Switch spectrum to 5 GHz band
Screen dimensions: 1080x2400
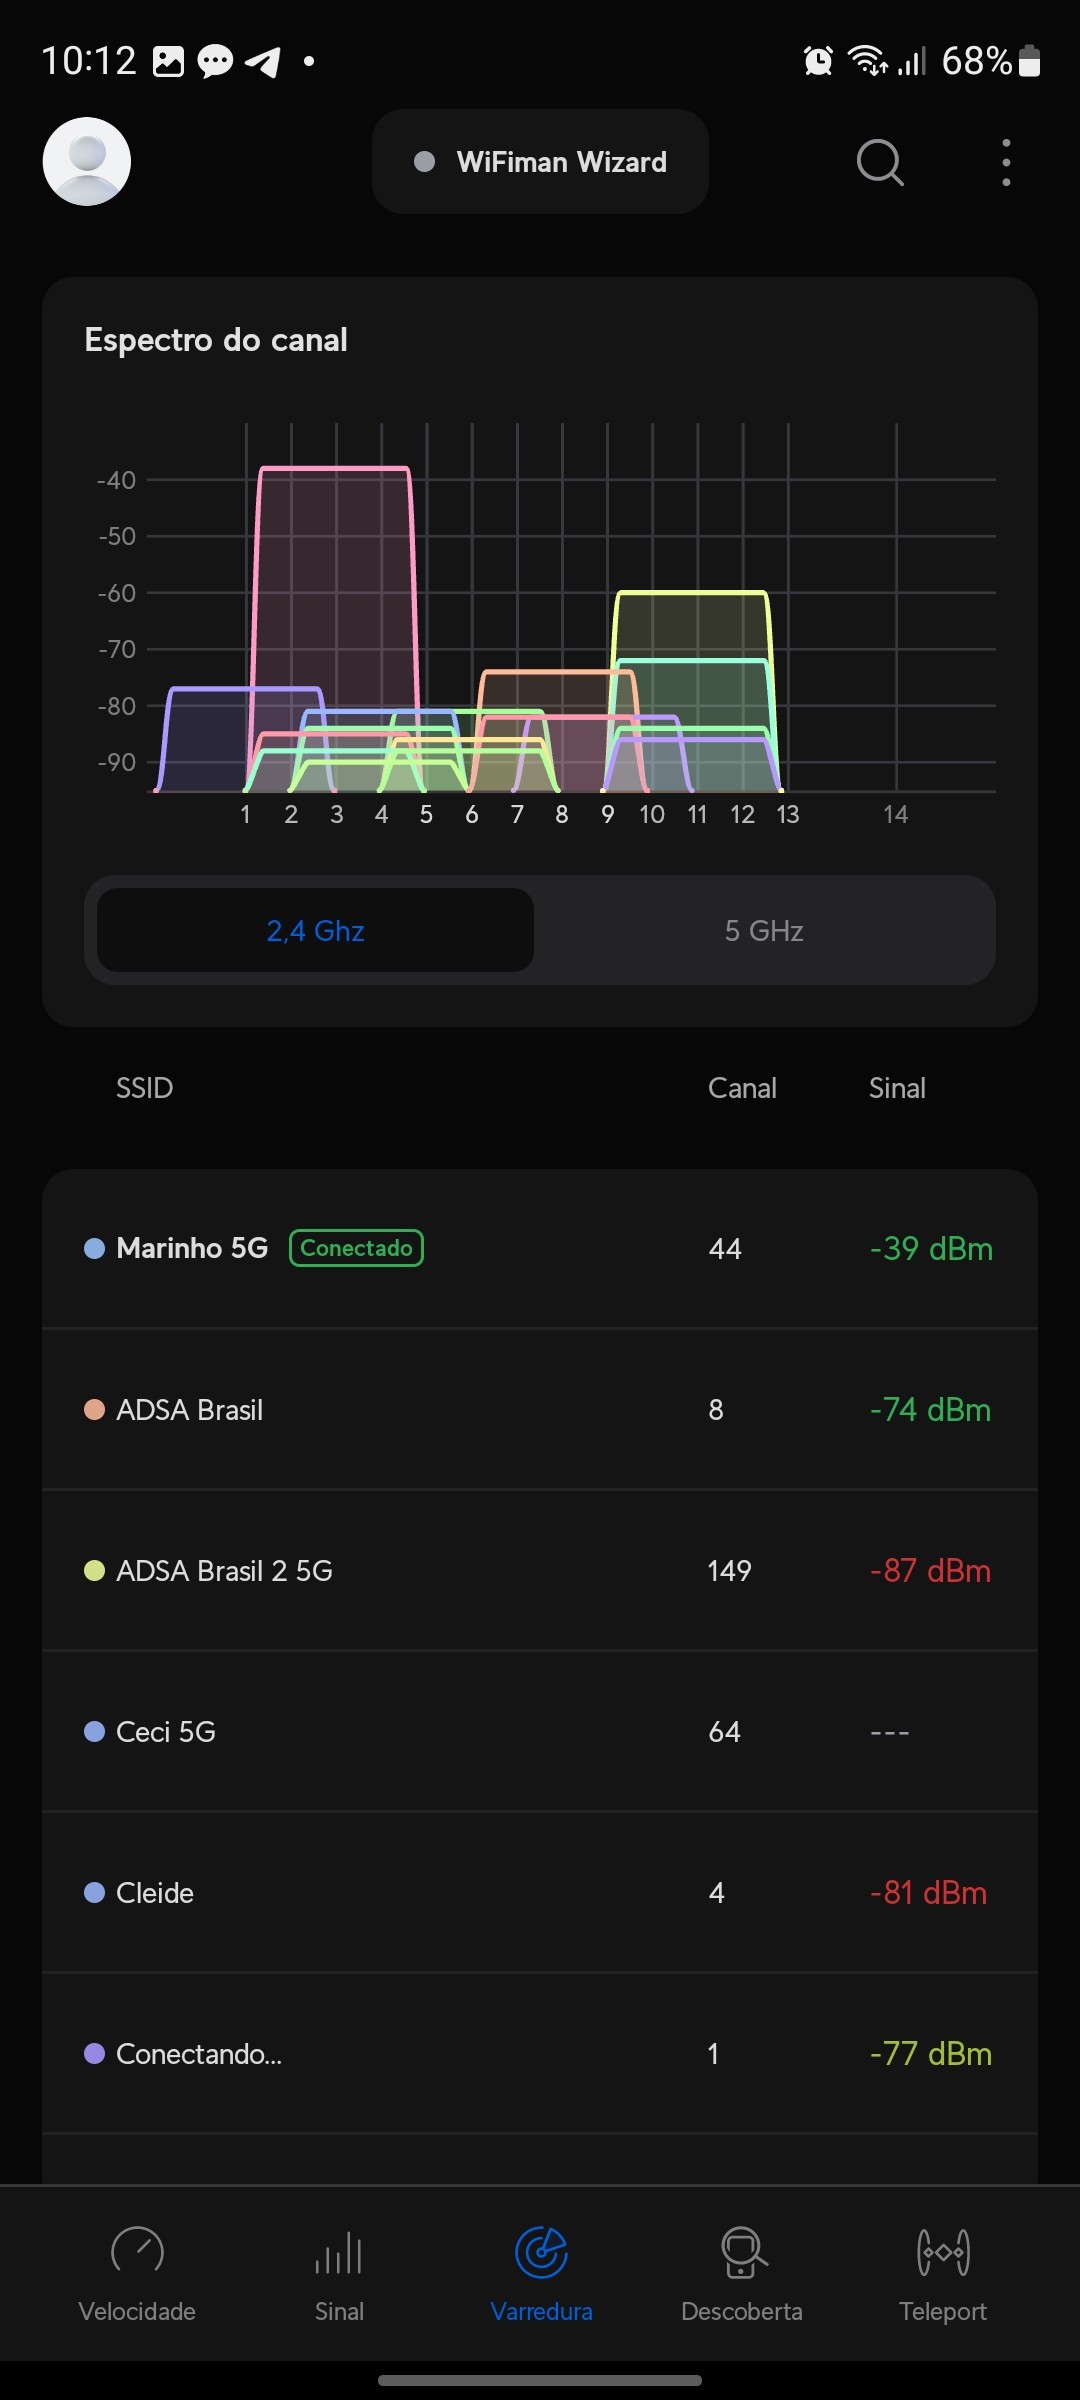click(x=764, y=931)
